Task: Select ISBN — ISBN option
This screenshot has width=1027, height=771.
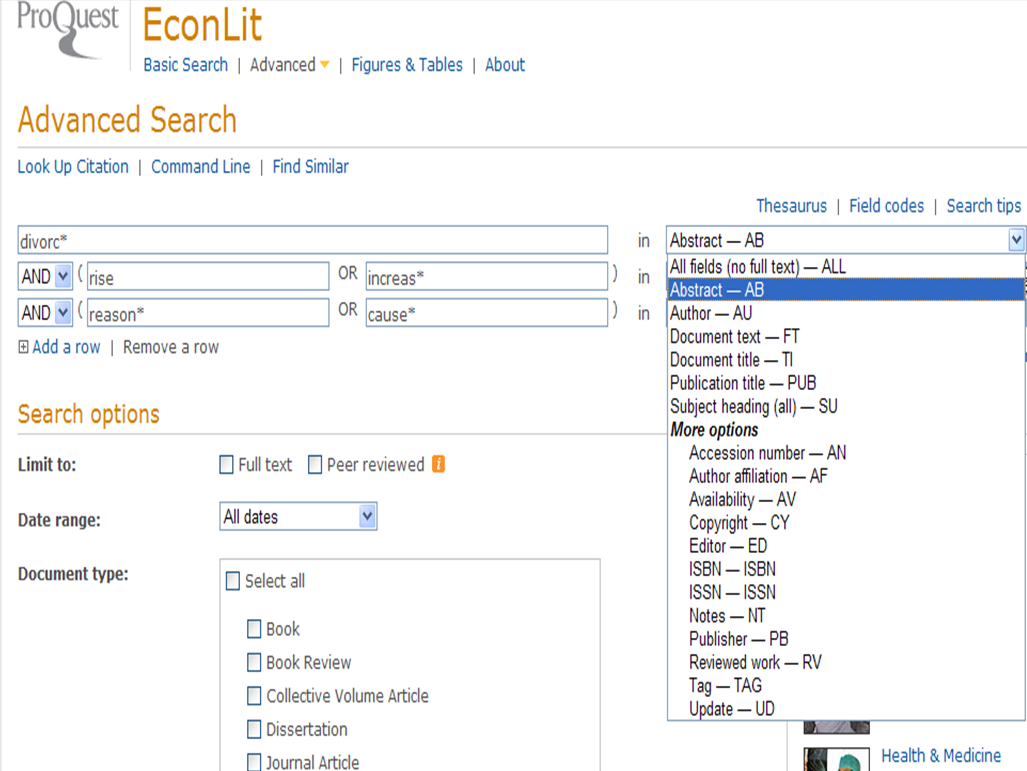Action: 845,569
